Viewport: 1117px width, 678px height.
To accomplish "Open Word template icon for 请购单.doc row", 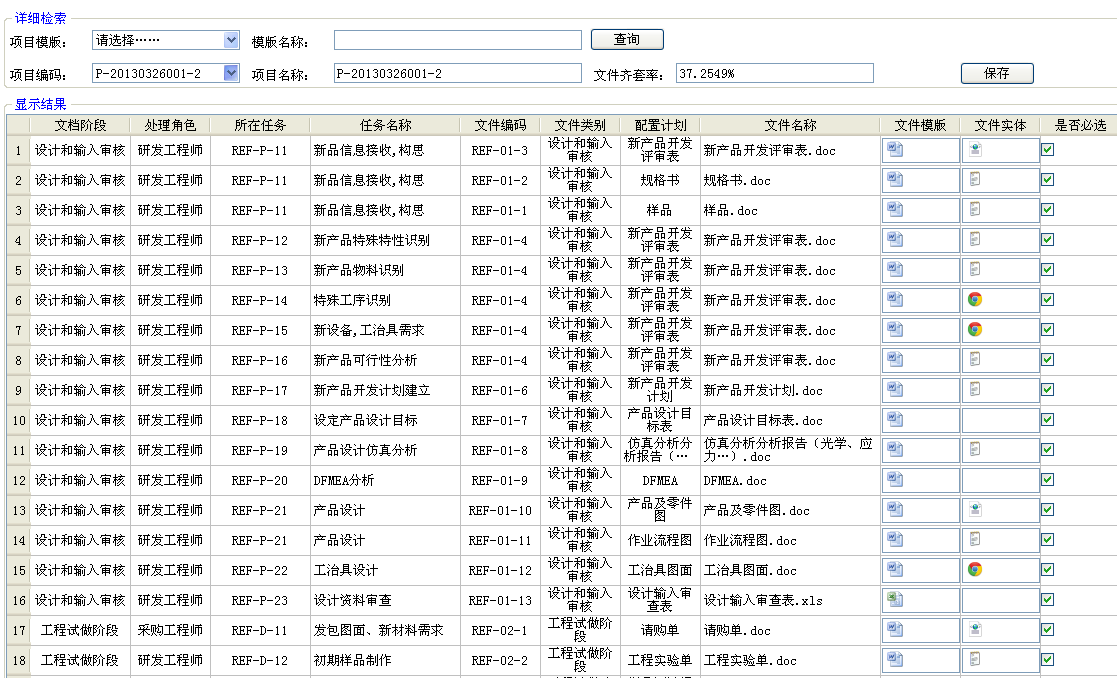I will [x=895, y=629].
